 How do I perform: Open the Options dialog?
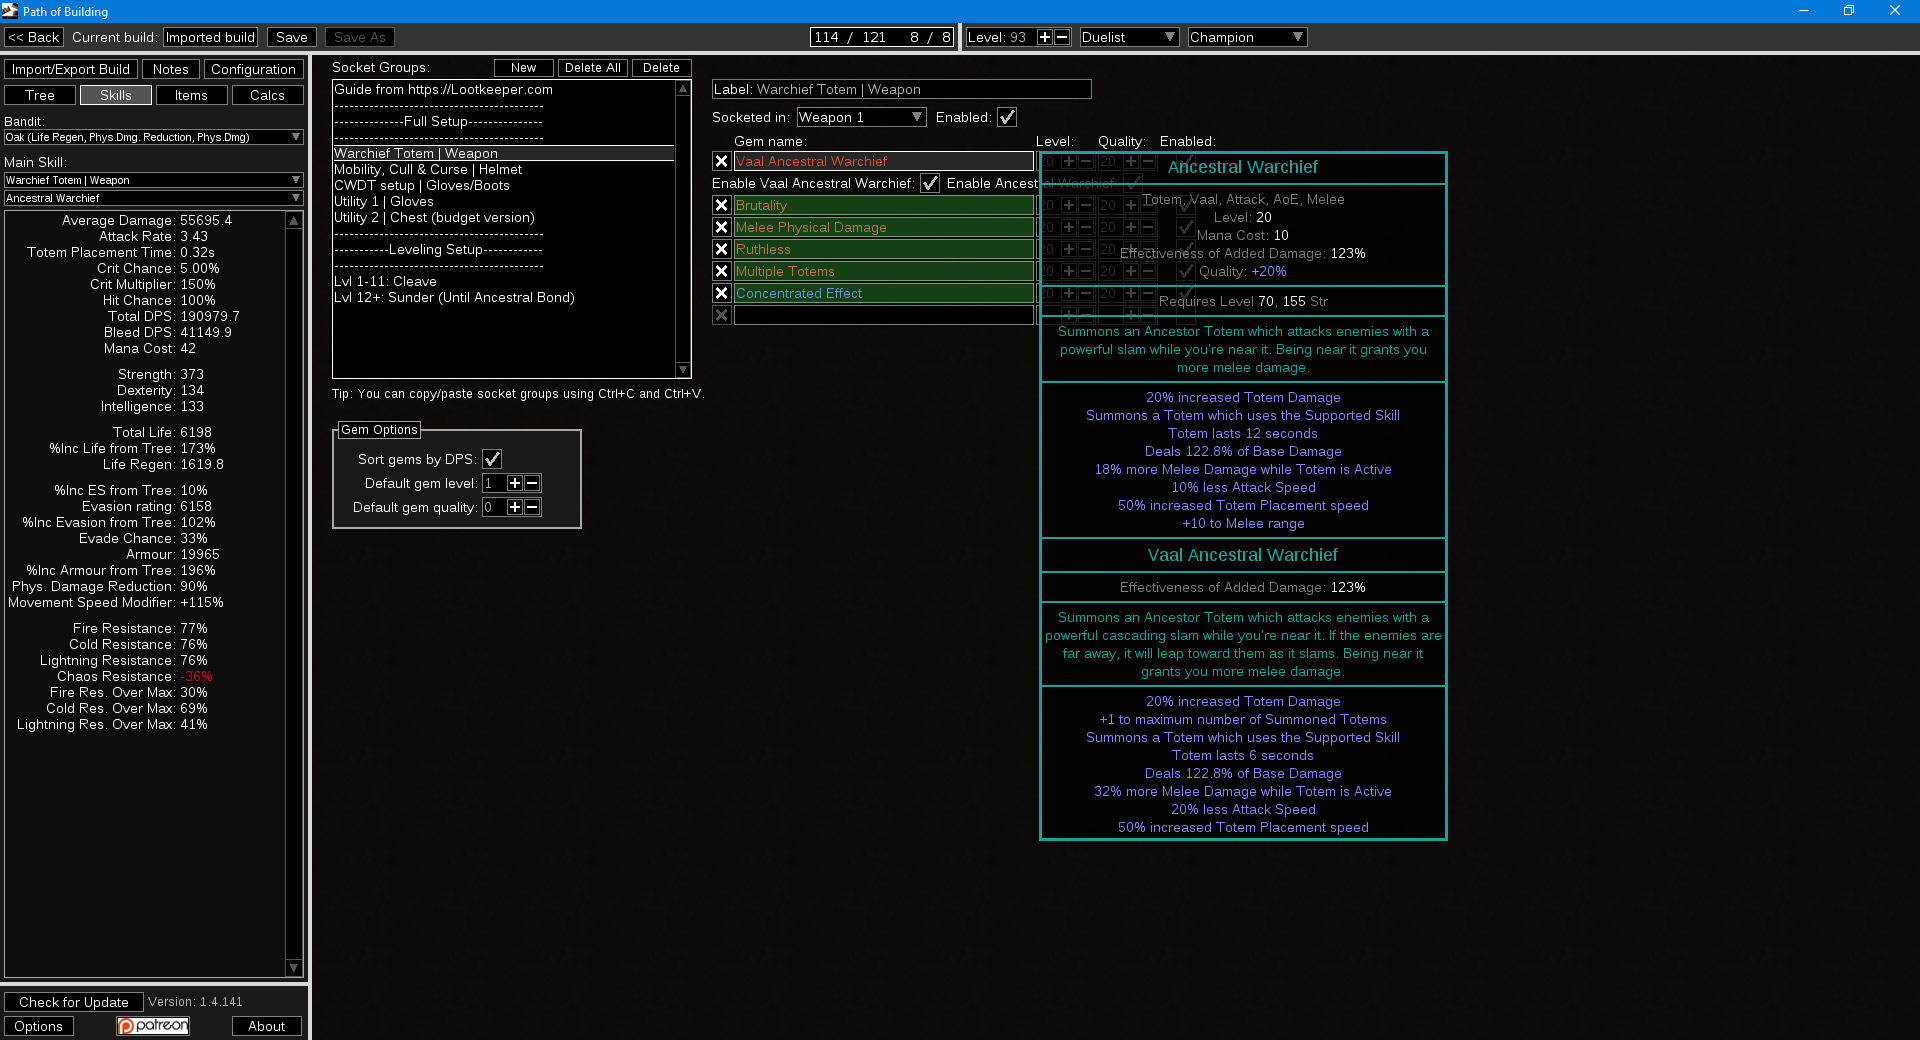pyautogui.click(x=39, y=1026)
